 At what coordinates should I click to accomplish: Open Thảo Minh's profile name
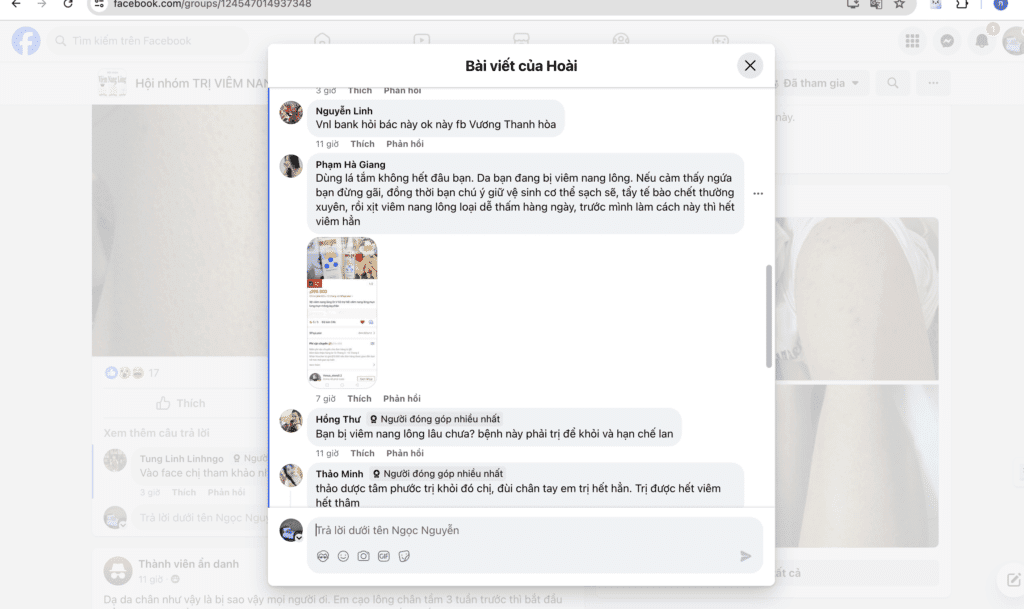(x=340, y=474)
